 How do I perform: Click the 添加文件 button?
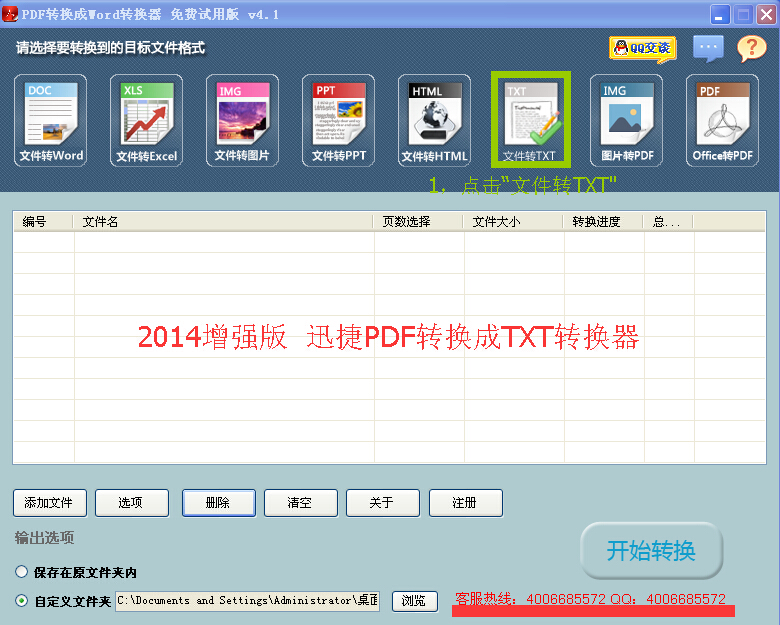50,503
